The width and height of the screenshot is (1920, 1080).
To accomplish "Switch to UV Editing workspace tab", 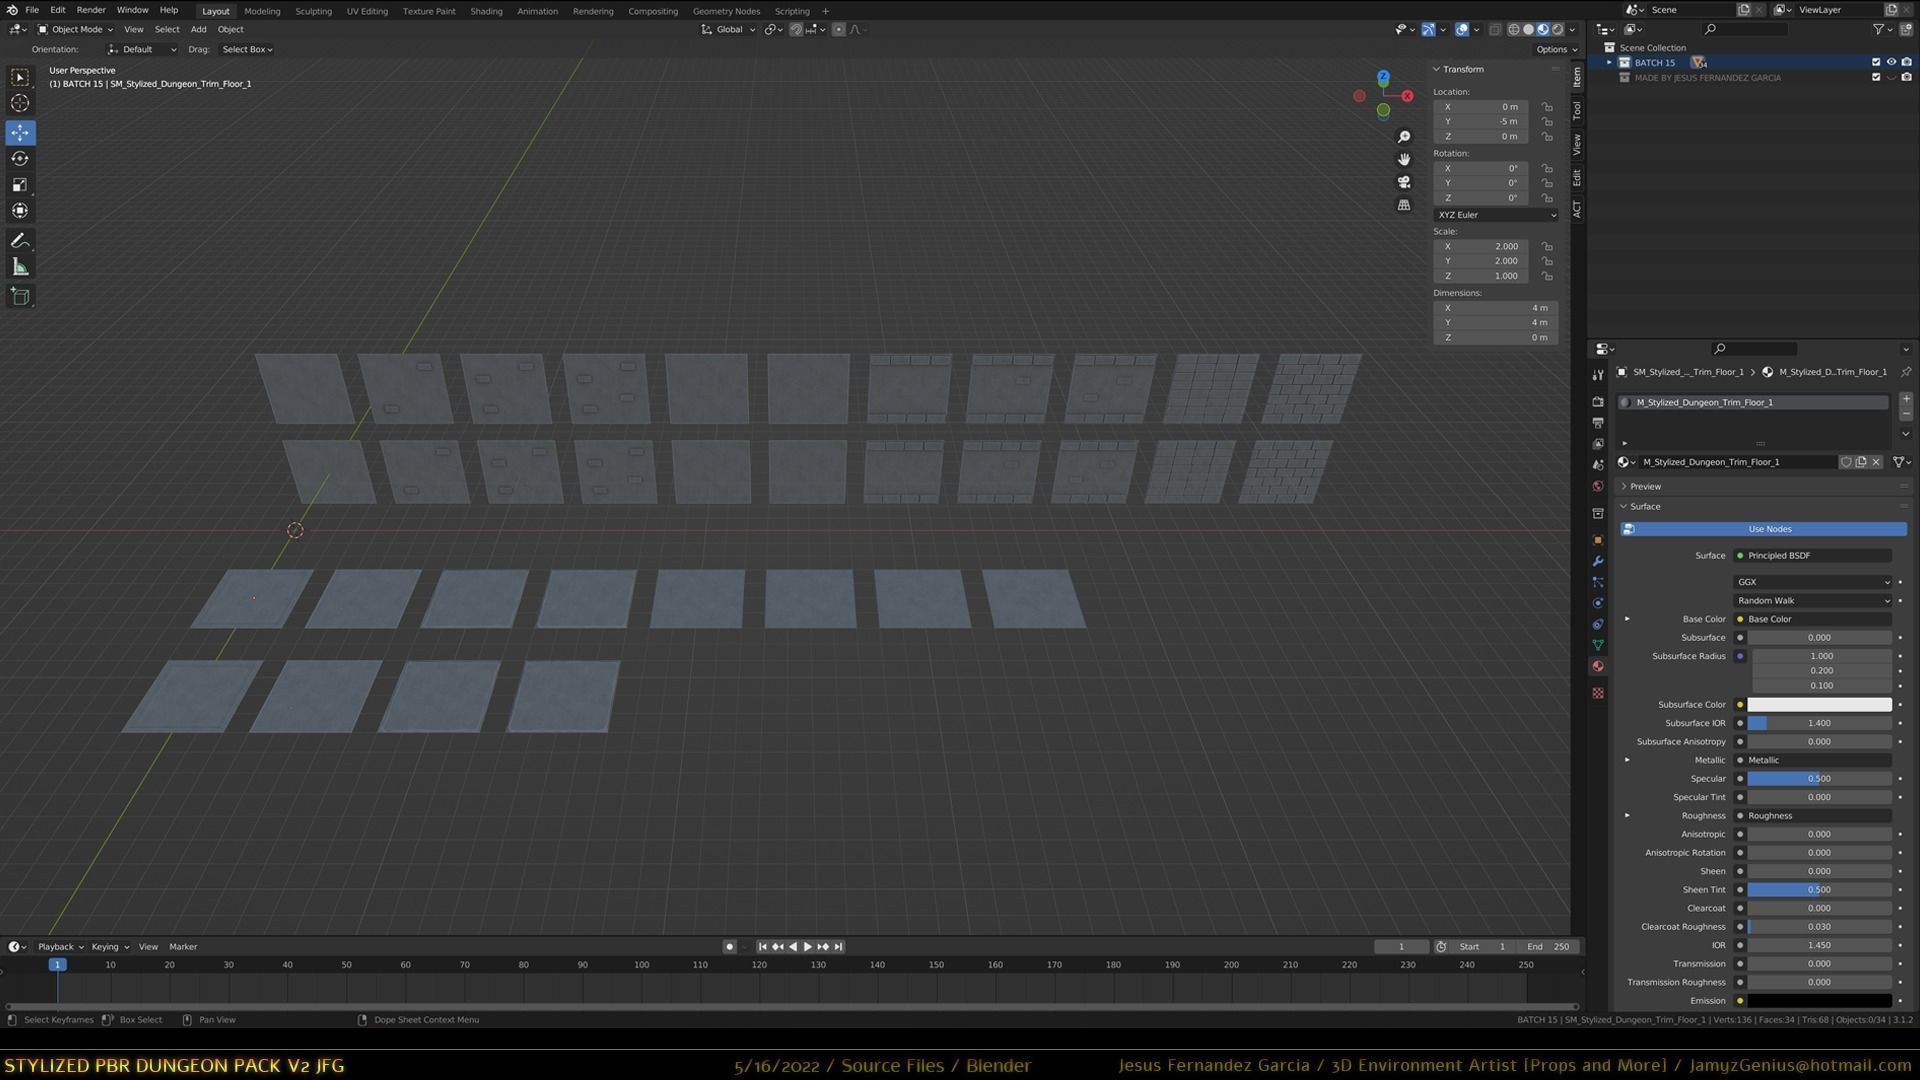I will coord(367,11).
